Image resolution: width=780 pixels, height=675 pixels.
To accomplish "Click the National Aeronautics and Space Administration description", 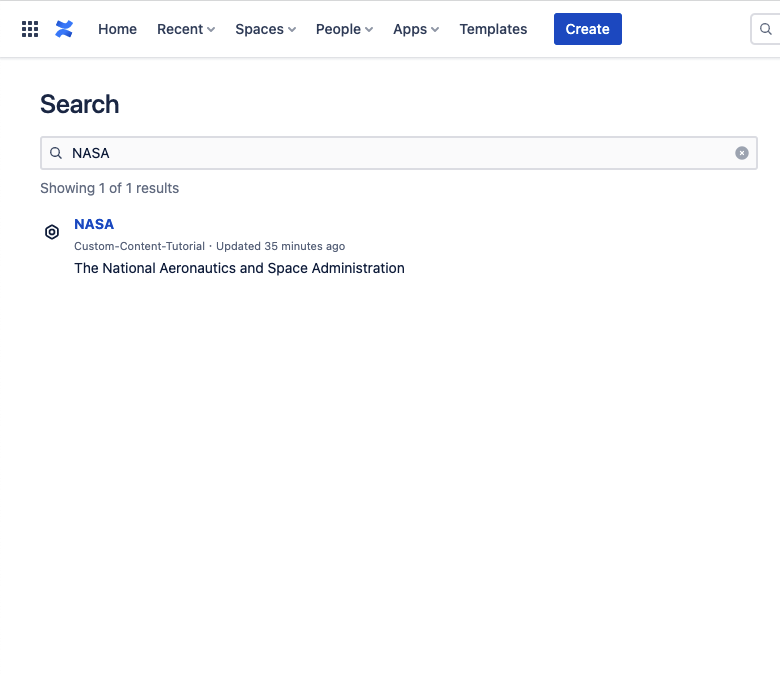I will tap(239, 268).
